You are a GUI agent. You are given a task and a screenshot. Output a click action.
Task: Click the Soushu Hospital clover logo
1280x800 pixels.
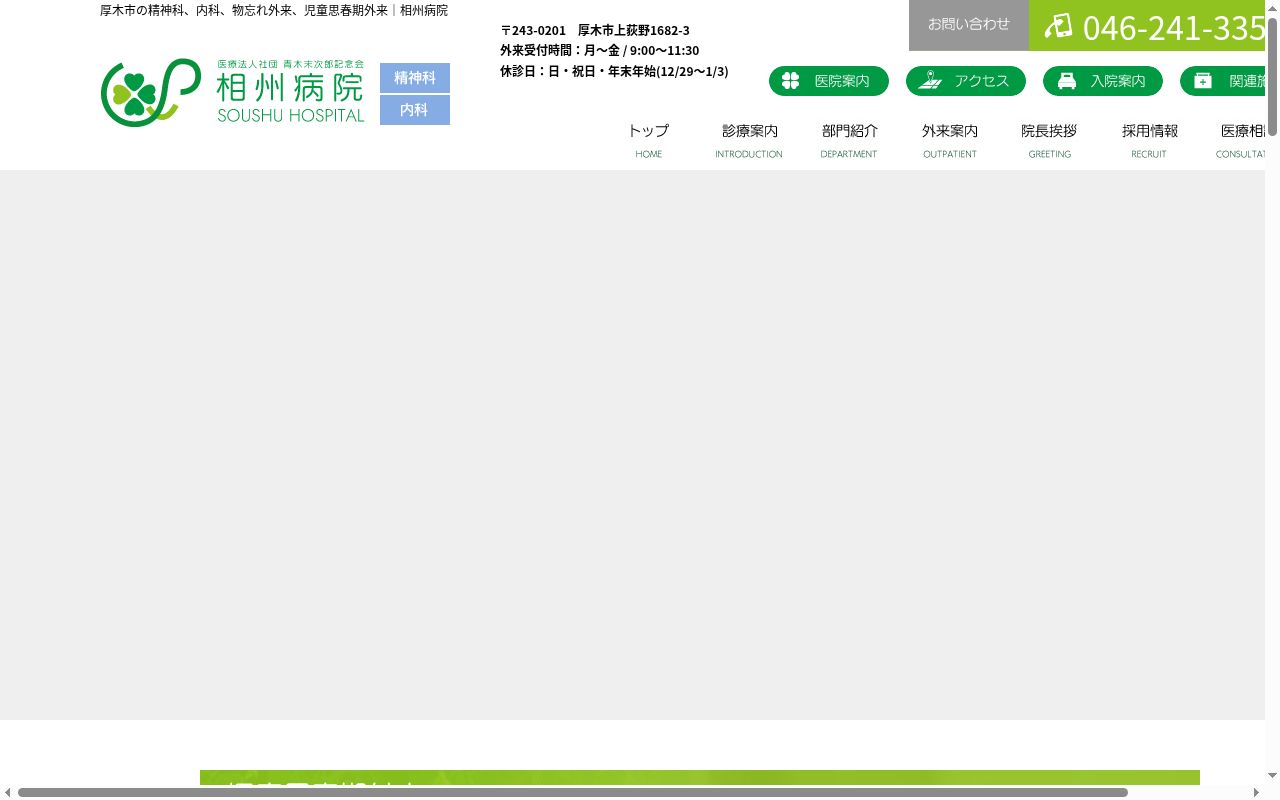[151, 92]
